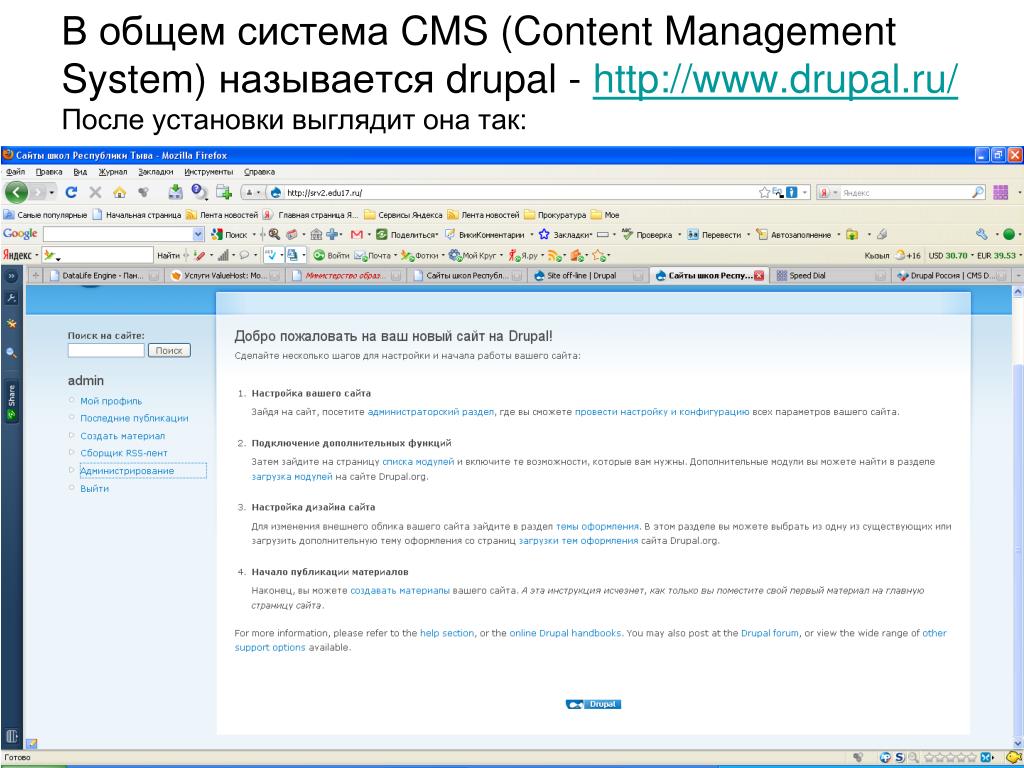Screen dimensions: 1024x768
Task: Open Google toolbar wrench settings icon
Action: [x=982, y=234]
